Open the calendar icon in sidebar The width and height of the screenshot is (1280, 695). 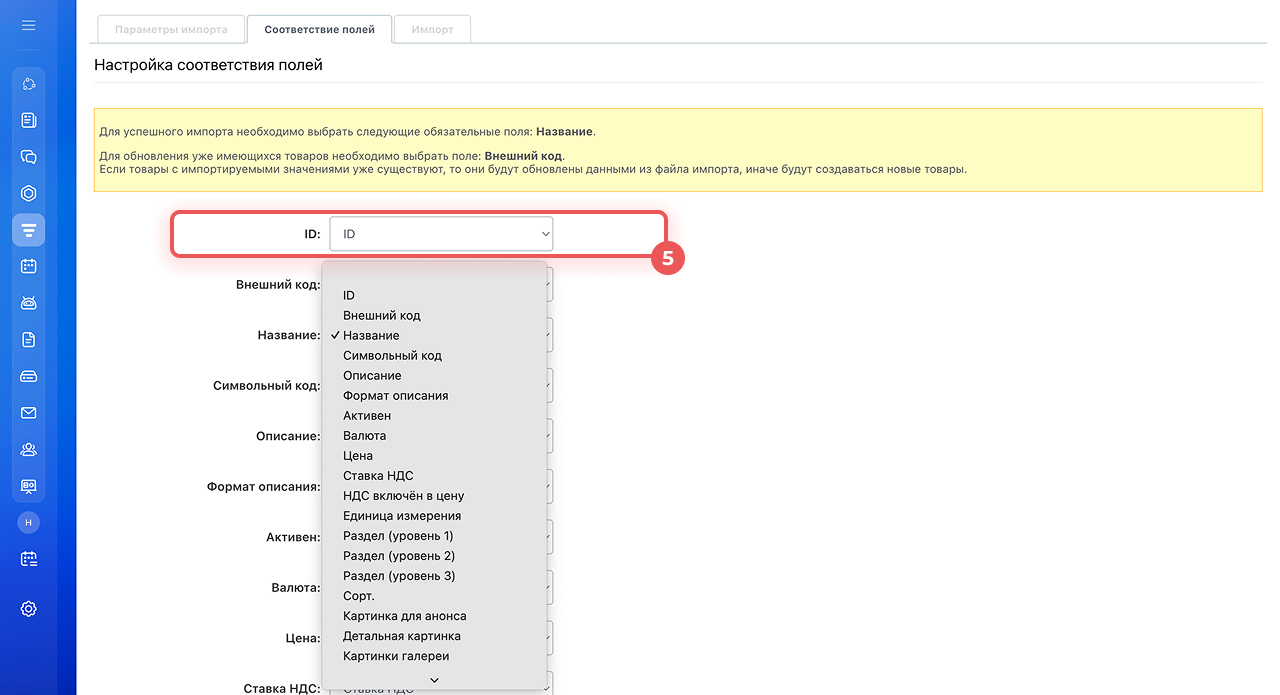coord(28,266)
